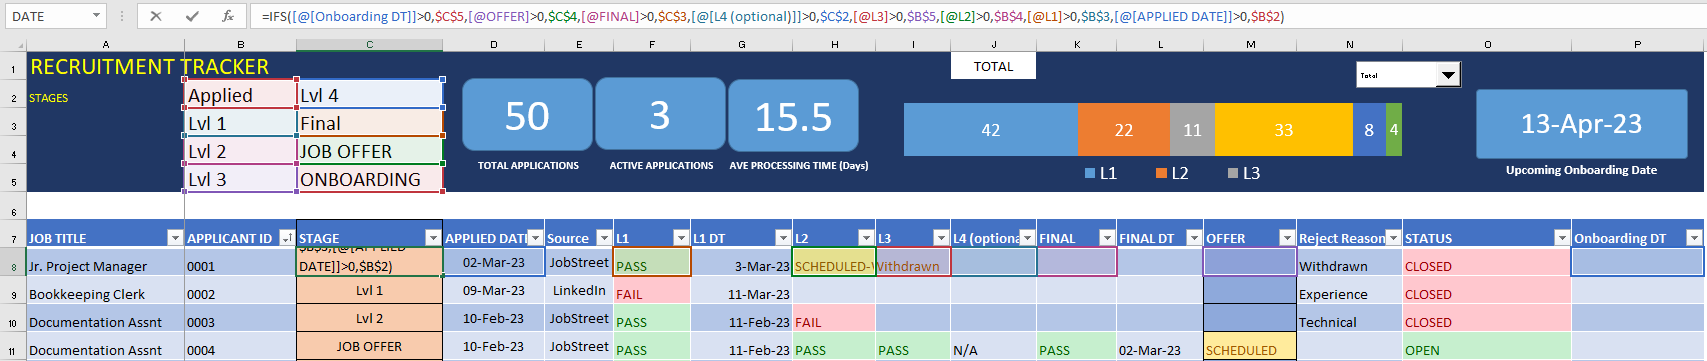Open the APPLICANT ID sort filter button
This screenshot has height=361, width=1707.
[287, 238]
